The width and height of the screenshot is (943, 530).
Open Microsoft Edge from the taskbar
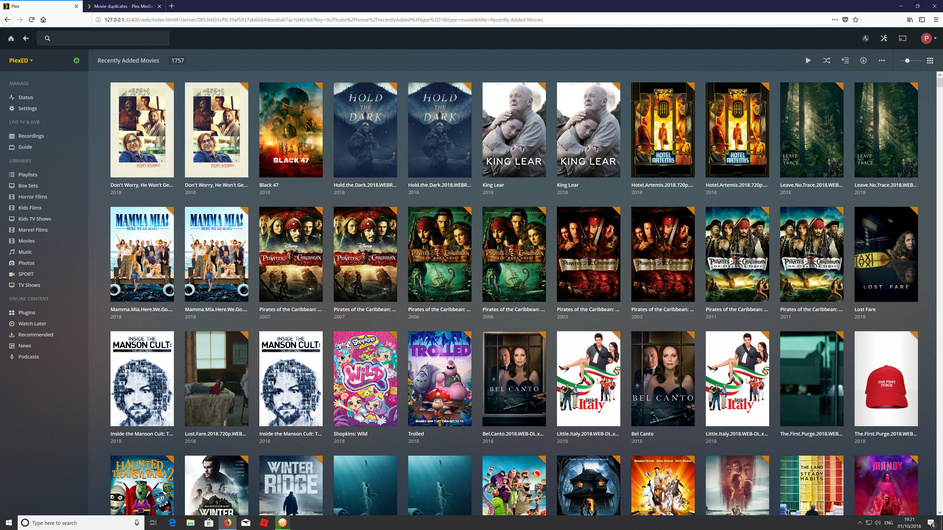(172, 523)
